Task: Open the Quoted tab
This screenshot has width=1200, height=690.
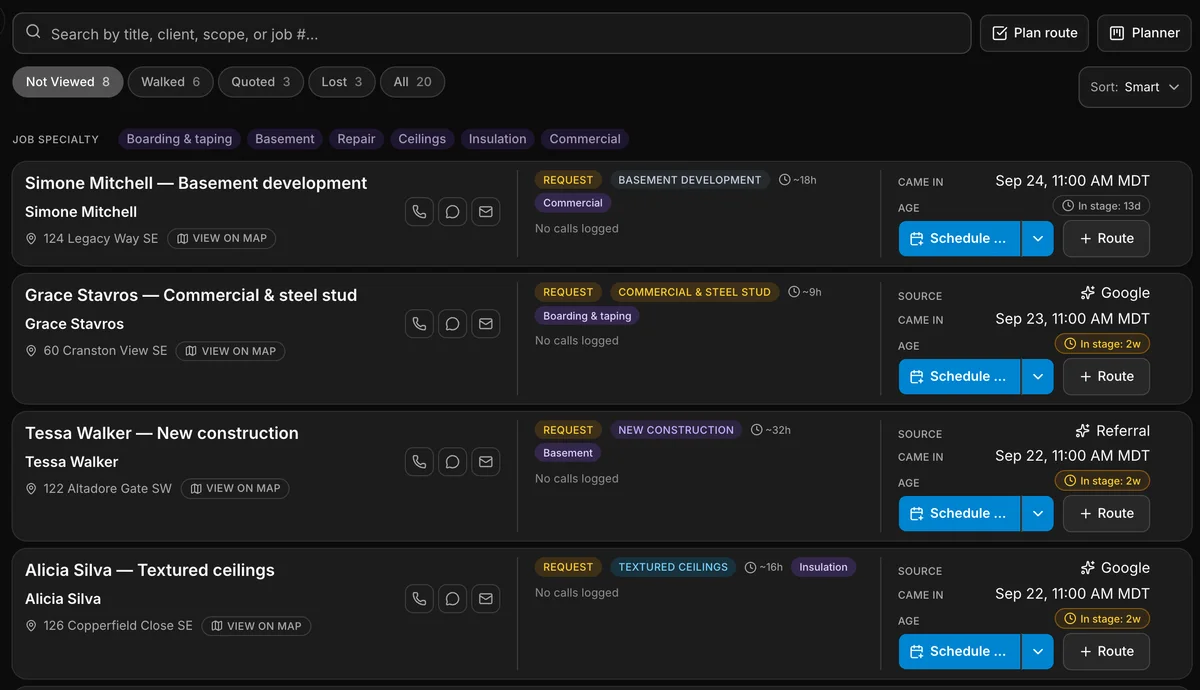Action: click(261, 82)
